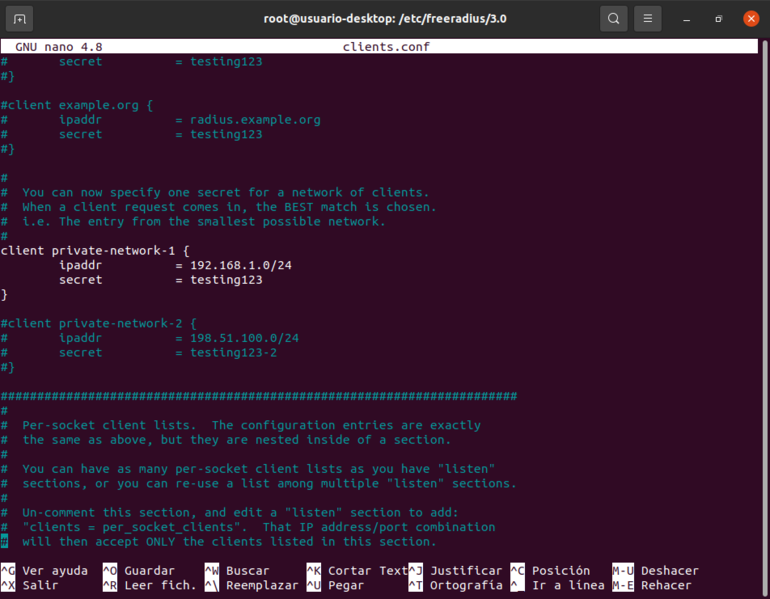
Task: Click the ^X Salir shortcut
Action: click(x=29, y=585)
